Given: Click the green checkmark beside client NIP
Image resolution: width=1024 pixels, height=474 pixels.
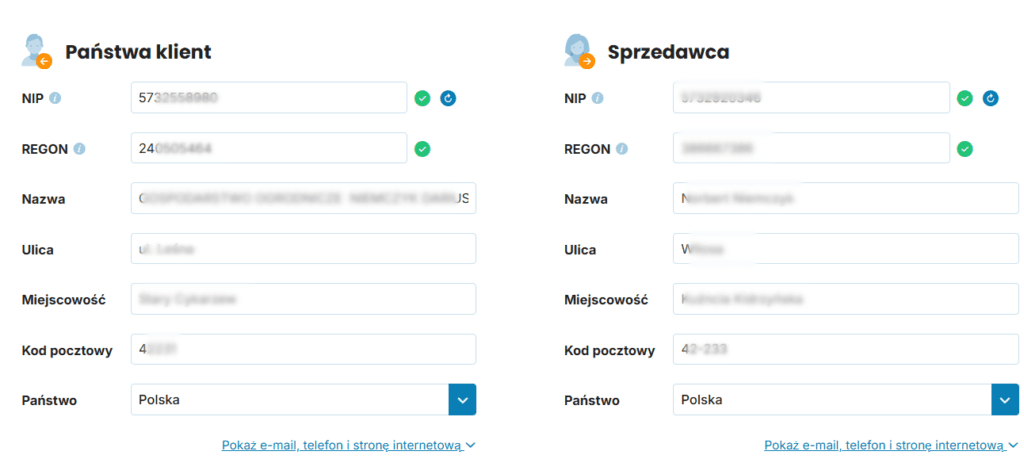Looking at the screenshot, I should [423, 98].
